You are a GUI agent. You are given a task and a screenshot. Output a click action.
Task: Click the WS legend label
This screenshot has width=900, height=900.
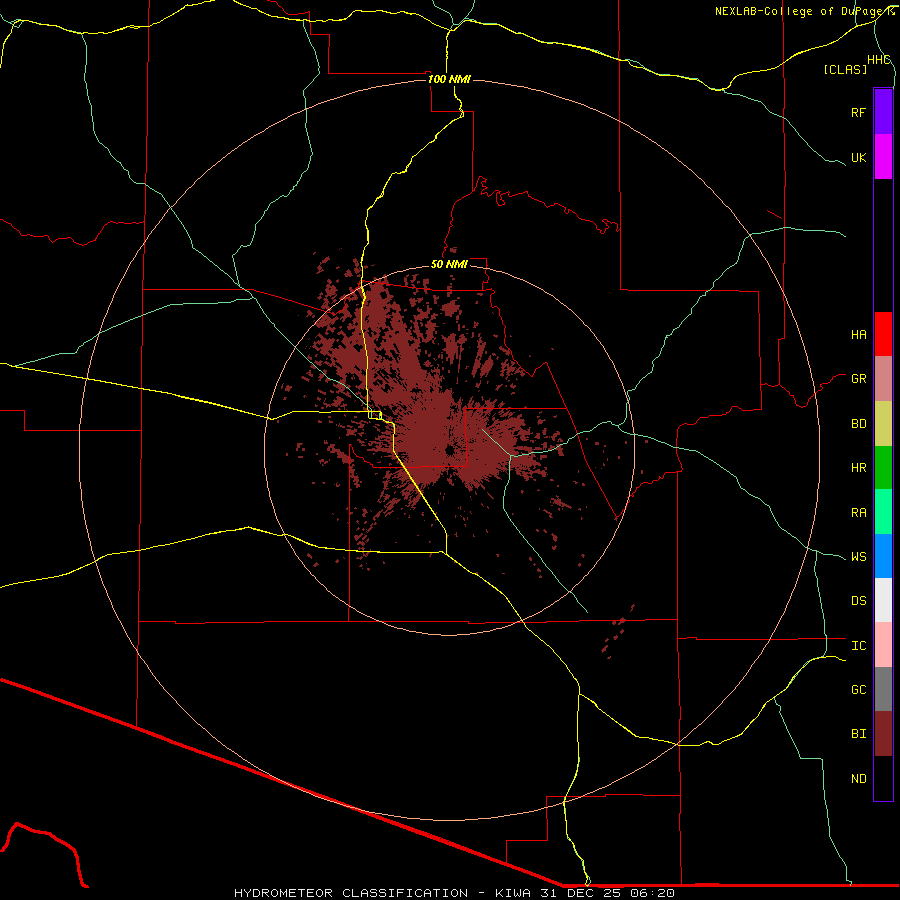tap(858, 557)
